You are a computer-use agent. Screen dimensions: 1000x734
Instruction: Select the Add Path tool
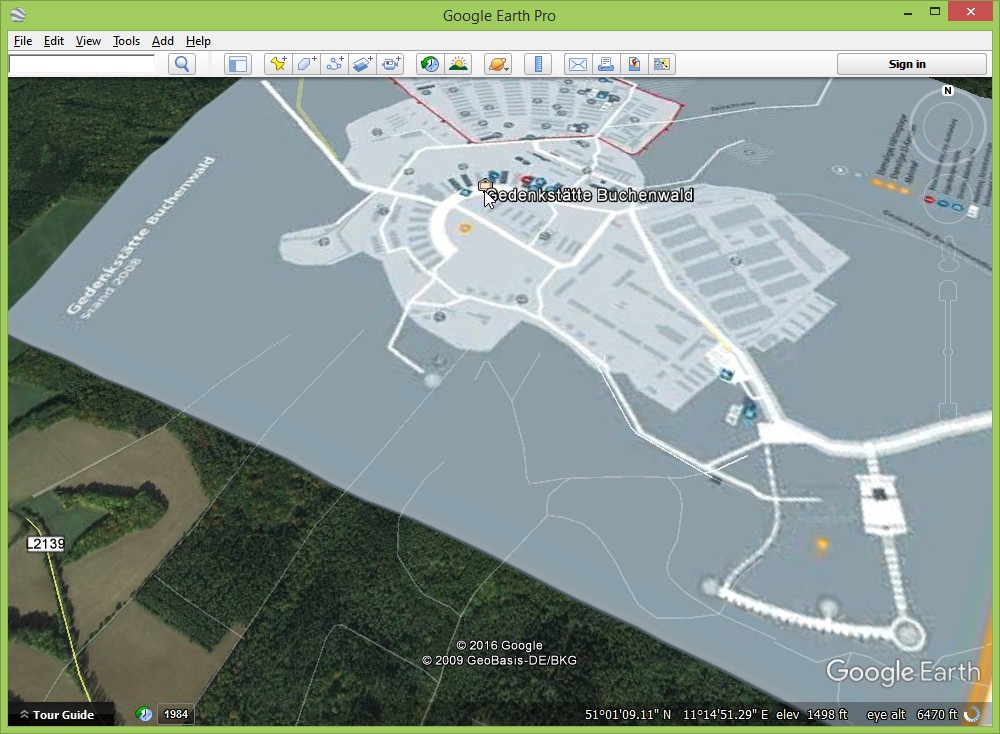334,64
